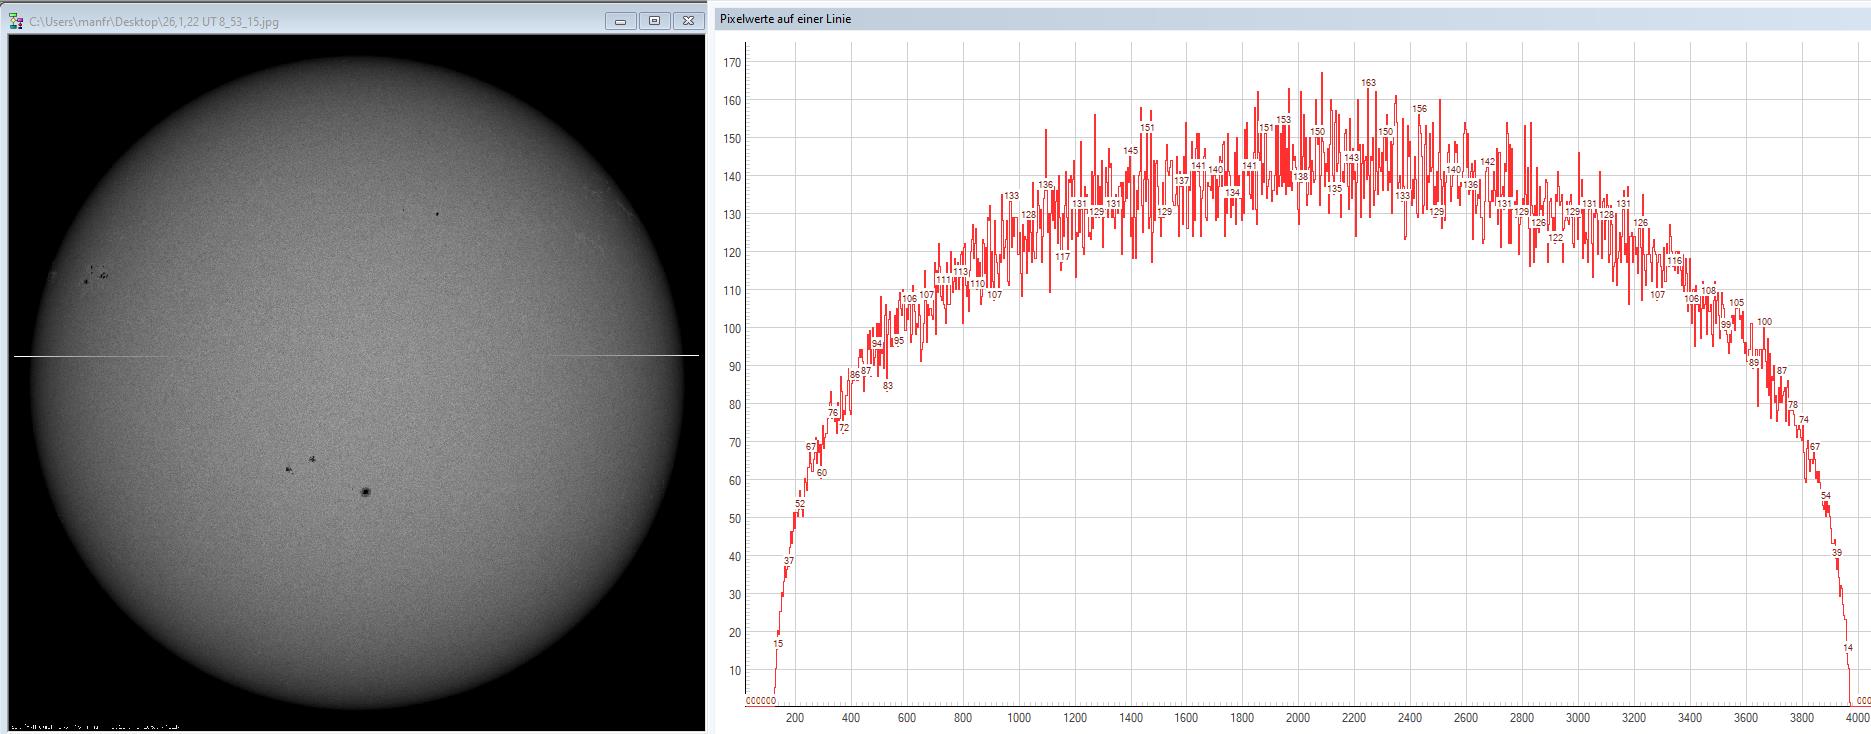
Task: Click right end of white horizontal measurement line
Action: (696, 355)
